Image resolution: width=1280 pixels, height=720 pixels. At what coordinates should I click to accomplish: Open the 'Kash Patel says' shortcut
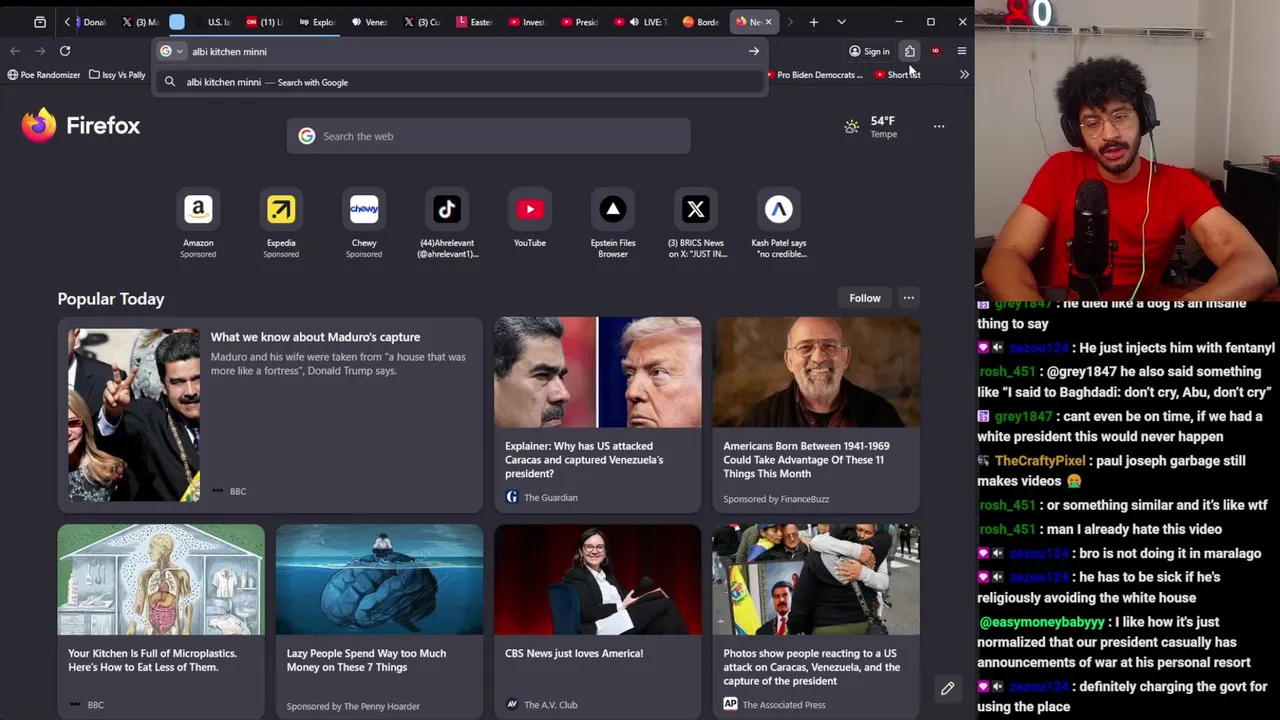point(779,221)
